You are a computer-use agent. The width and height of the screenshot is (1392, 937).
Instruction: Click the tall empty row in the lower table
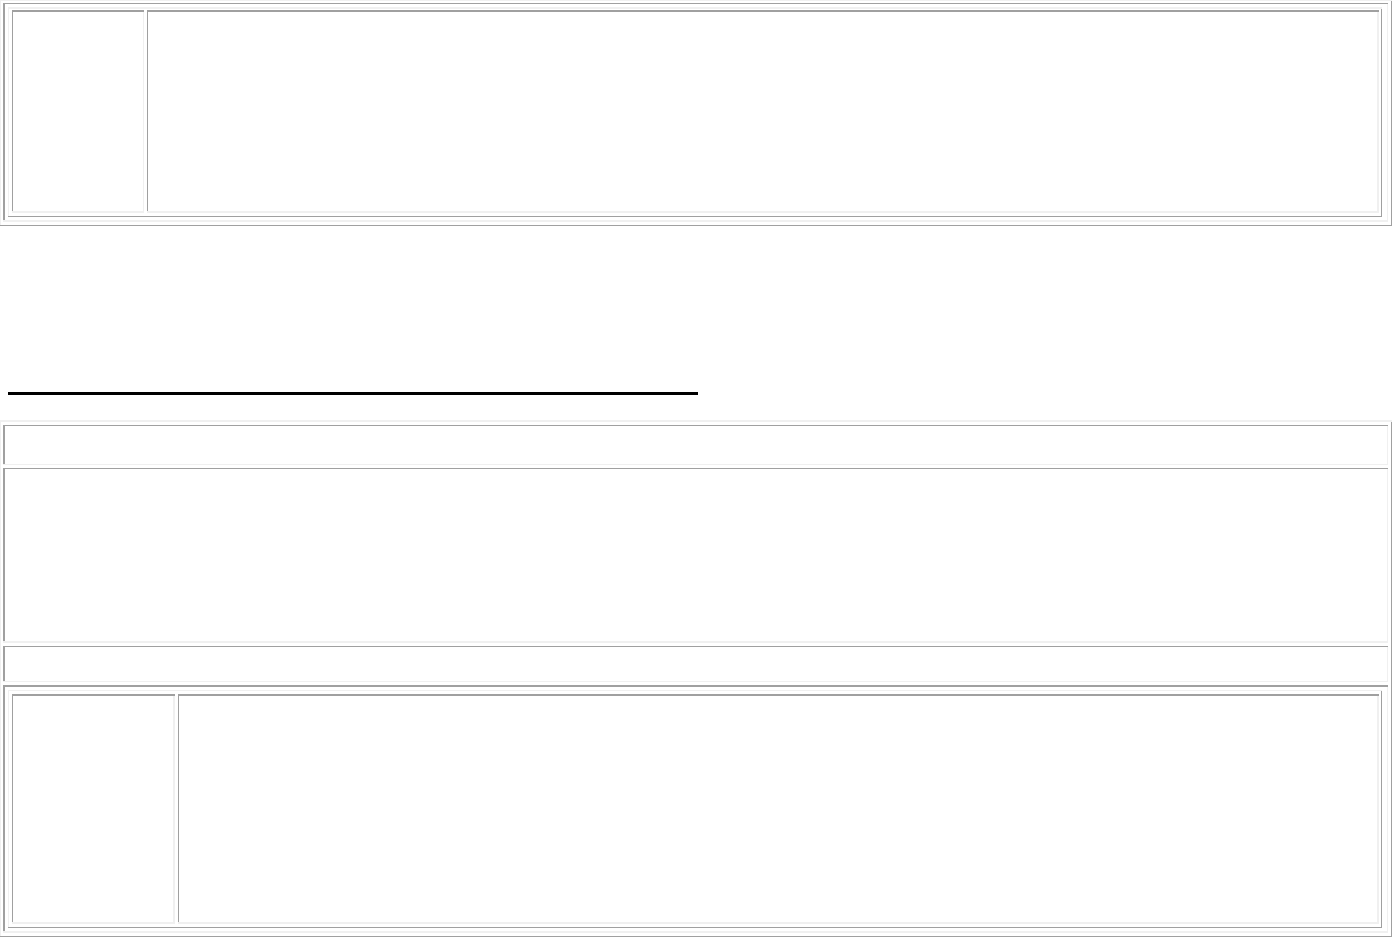coord(696,555)
